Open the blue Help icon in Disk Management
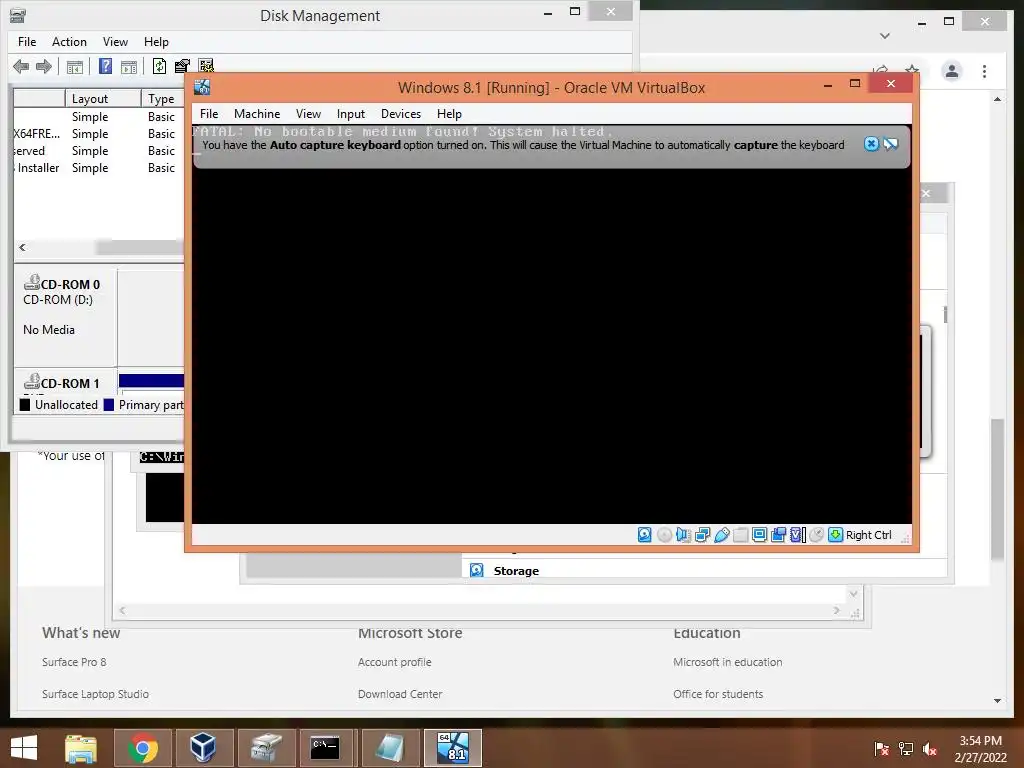This screenshot has width=1024, height=768. click(x=105, y=66)
